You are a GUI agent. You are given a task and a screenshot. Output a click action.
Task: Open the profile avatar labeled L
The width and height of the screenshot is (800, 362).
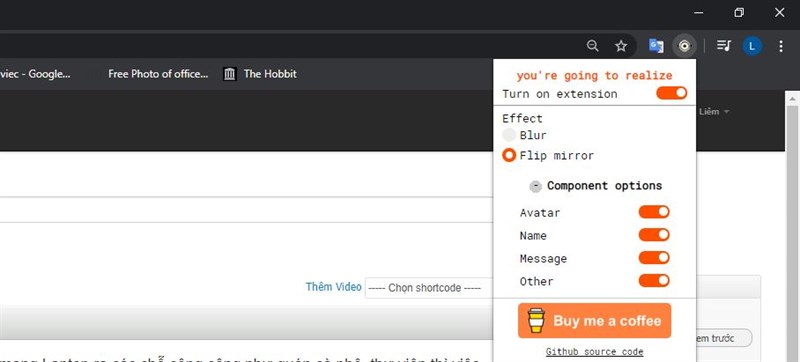pos(752,46)
